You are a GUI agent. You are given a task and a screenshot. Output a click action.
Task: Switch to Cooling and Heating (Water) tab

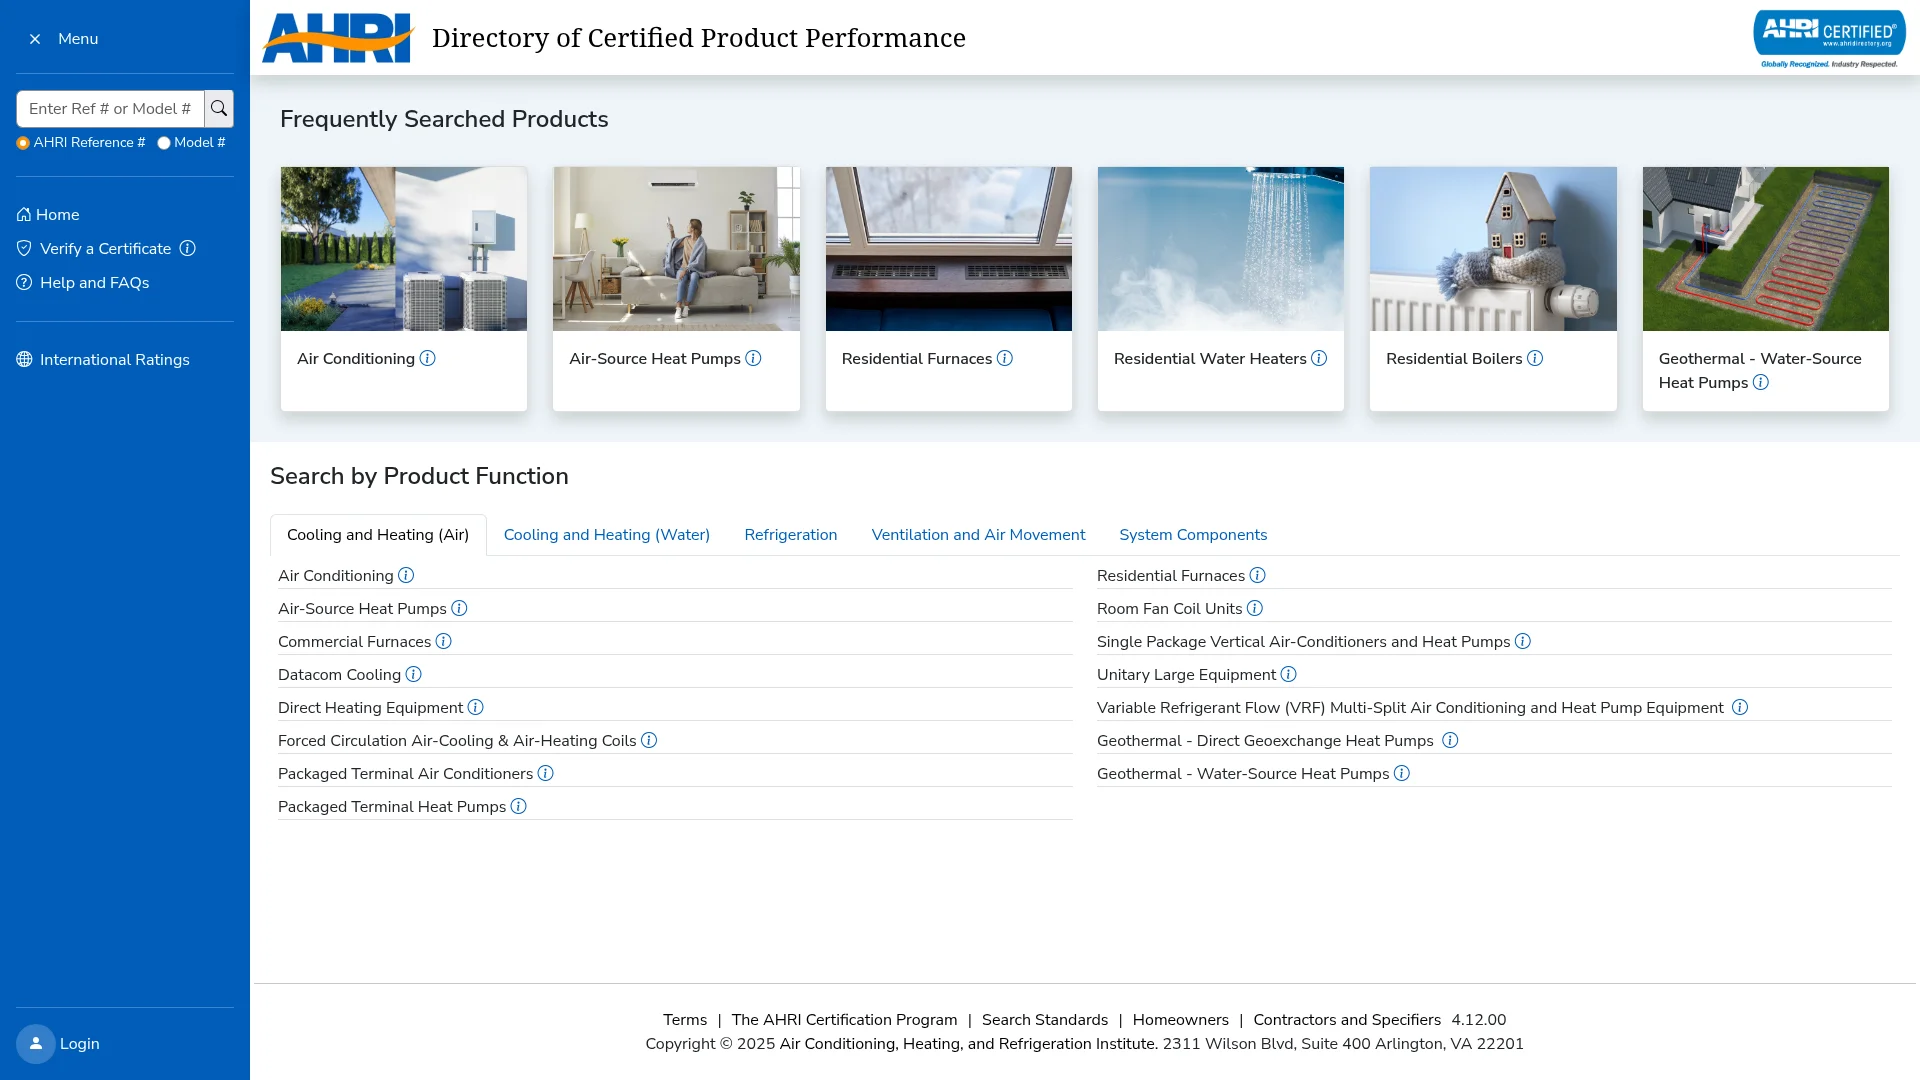[607, 535]
